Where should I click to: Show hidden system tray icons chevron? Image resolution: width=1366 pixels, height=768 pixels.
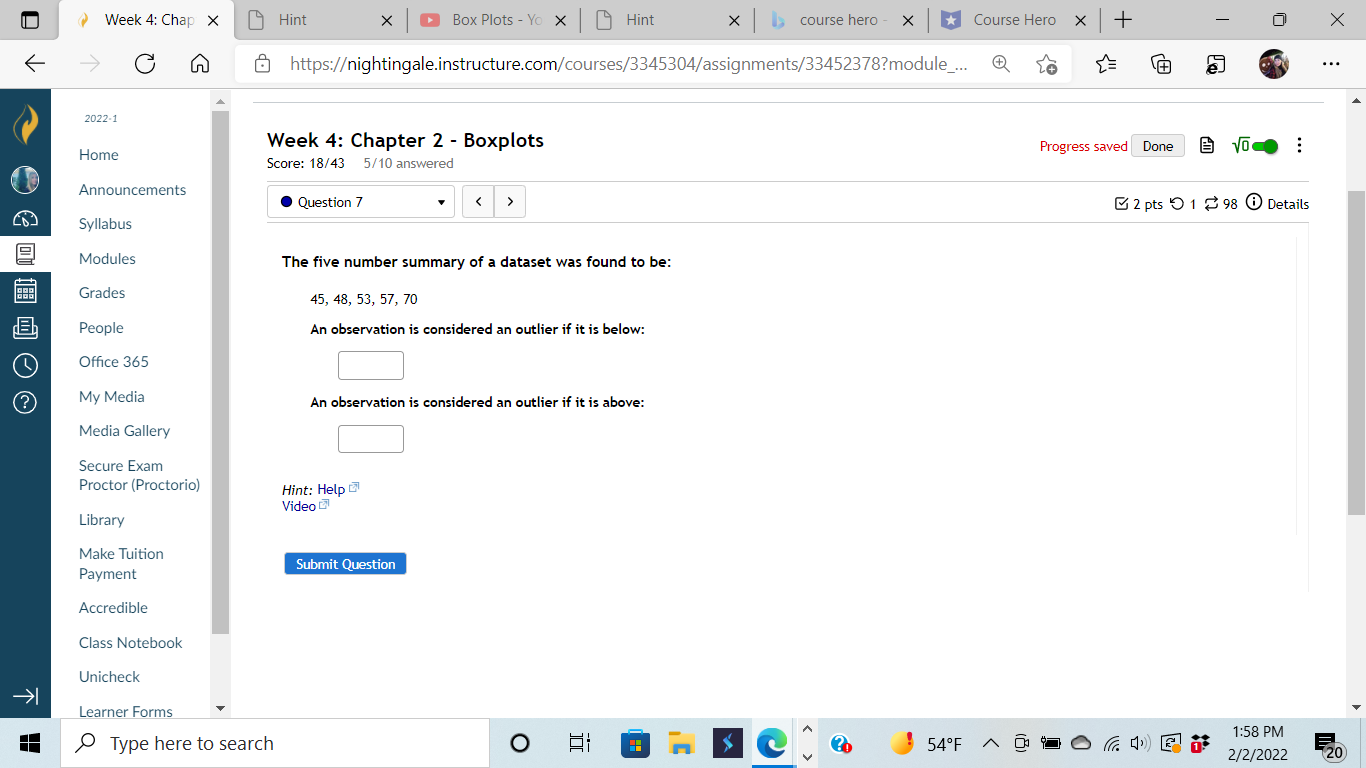click(x=990, y=743)
